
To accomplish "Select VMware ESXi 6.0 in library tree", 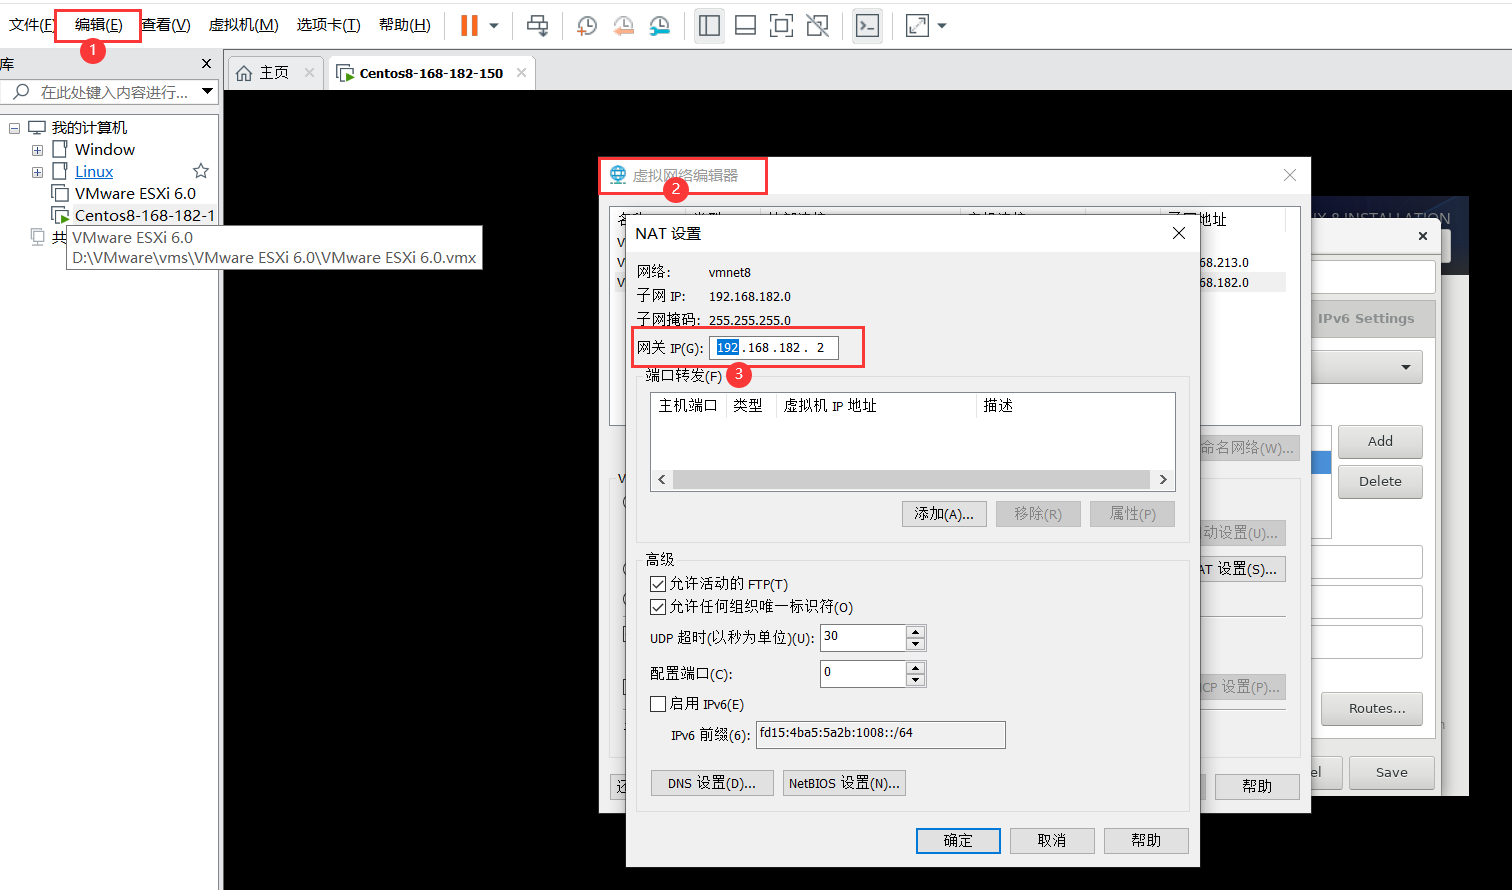I will 135,194.
